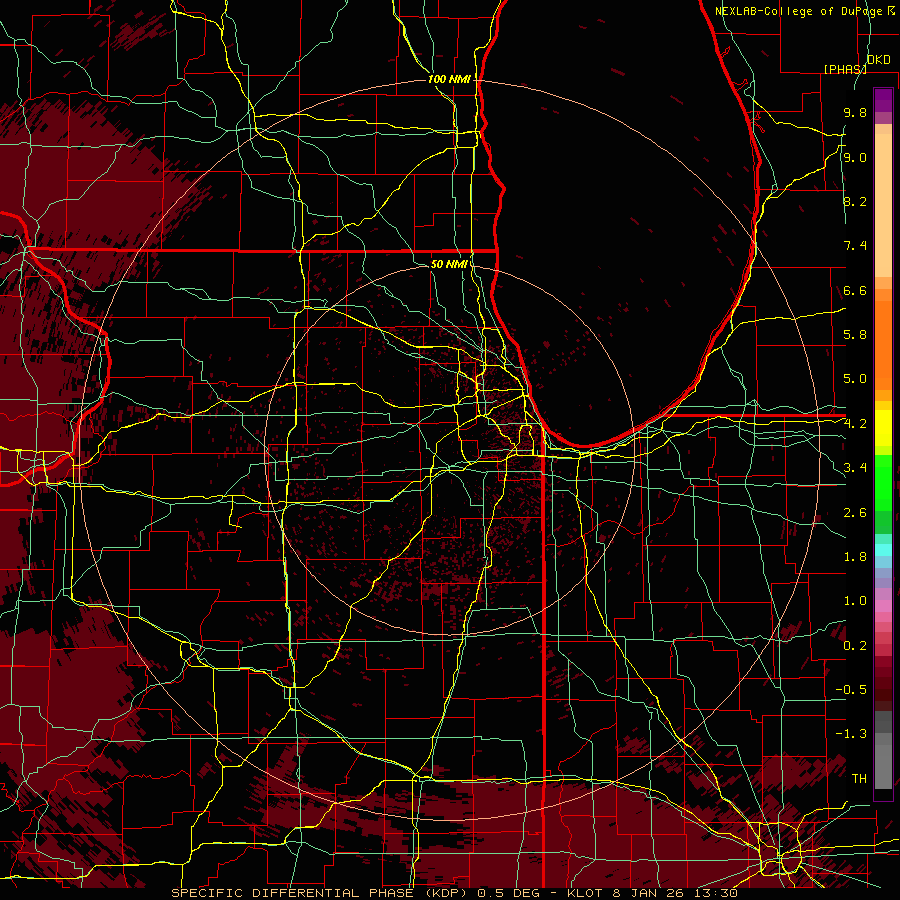Click the 7.4 legend value
The height and width of the screenshot is (900, 900).
855,246
